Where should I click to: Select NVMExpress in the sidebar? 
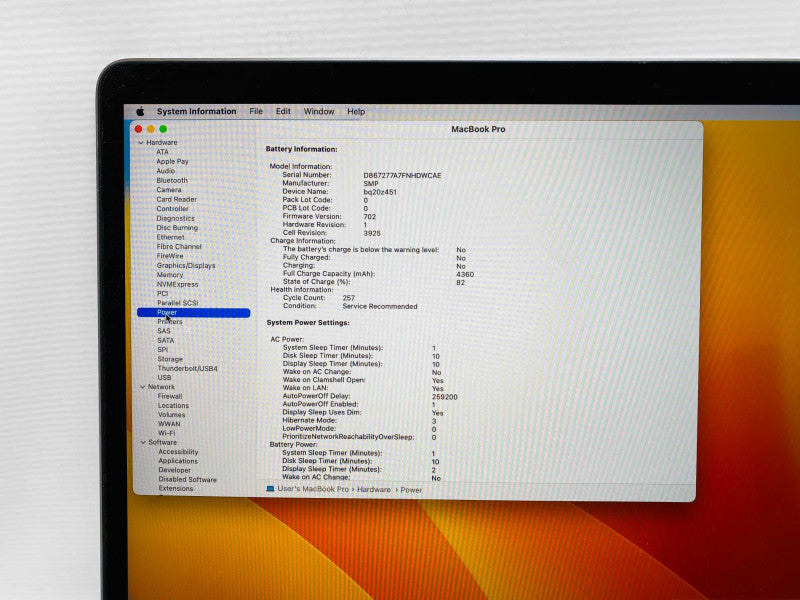coord(178,284)
